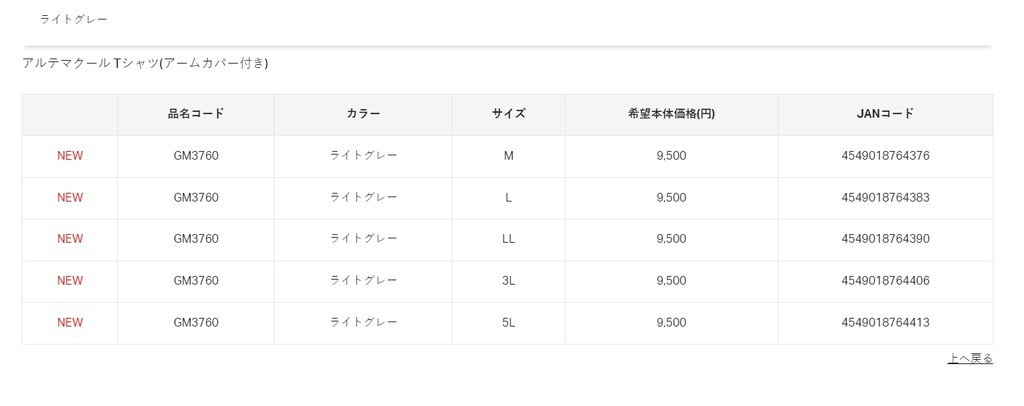1024x406 pixels.
Task: Click the サイズ column header
Action: [x=508, y=114]
